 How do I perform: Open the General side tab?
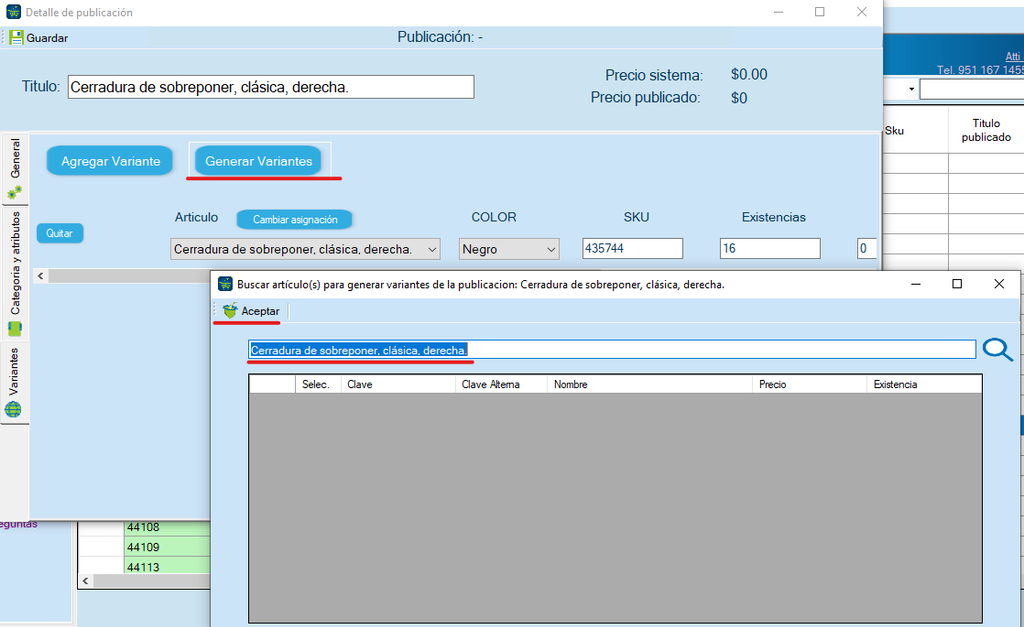pyautogui.click(x=14, y=169)
